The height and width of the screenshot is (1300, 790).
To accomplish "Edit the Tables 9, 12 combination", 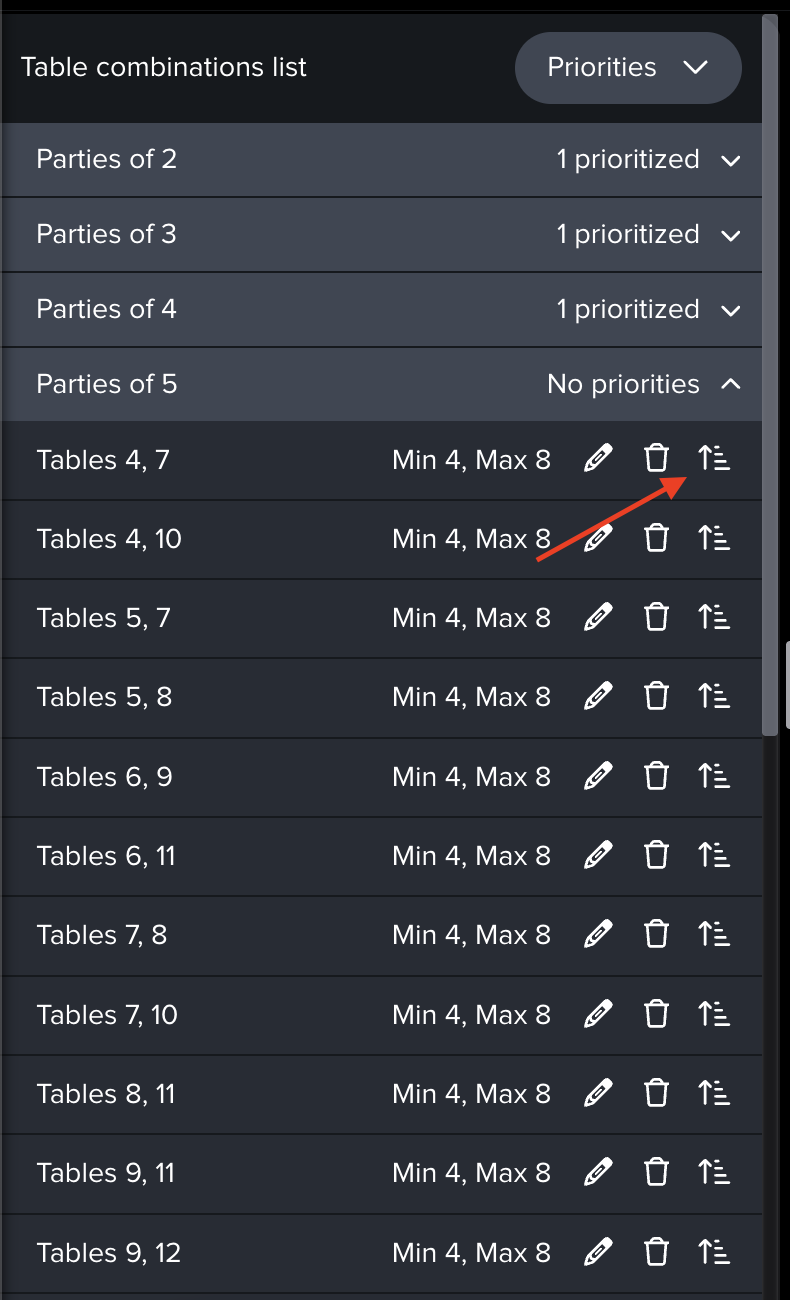I will click(597, 1252).
